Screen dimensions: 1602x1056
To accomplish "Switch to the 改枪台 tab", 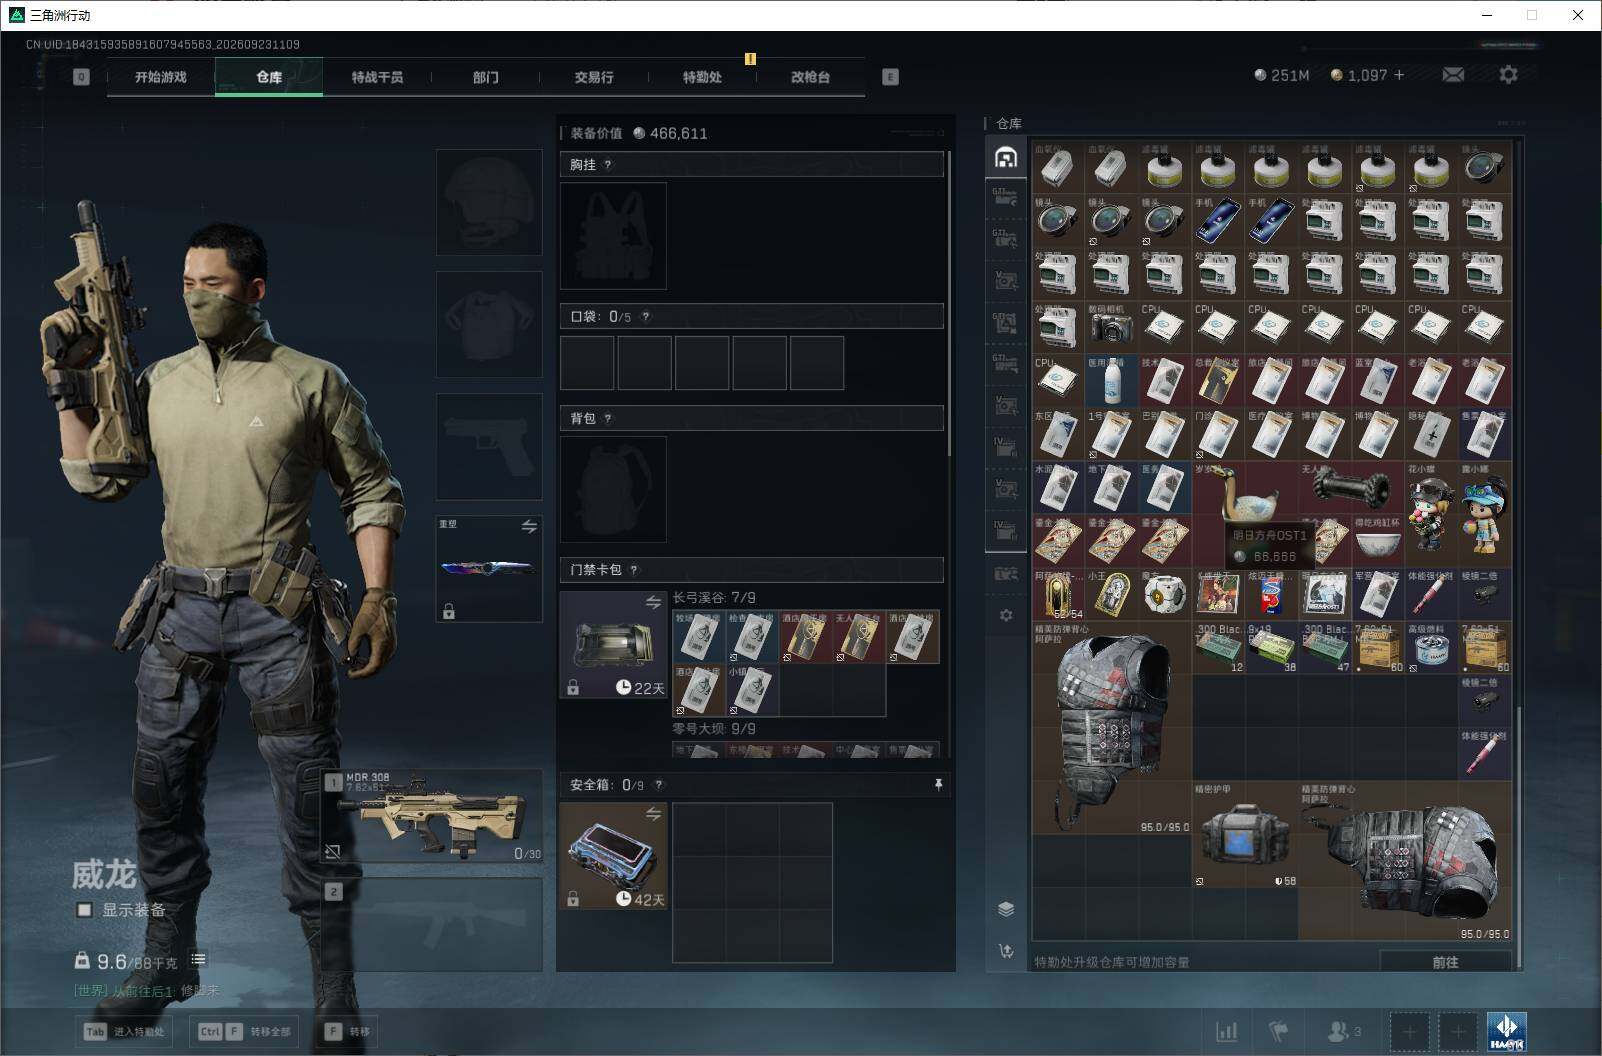I will [x=810, y=77].
